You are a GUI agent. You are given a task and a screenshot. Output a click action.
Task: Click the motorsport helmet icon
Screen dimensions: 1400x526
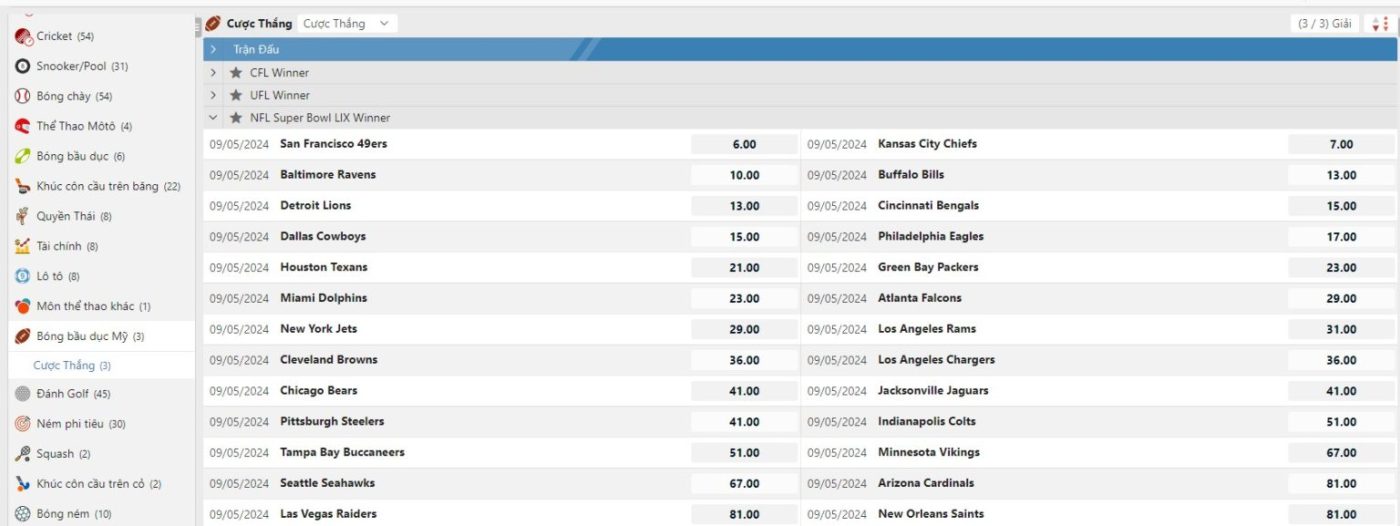(23, 127)
